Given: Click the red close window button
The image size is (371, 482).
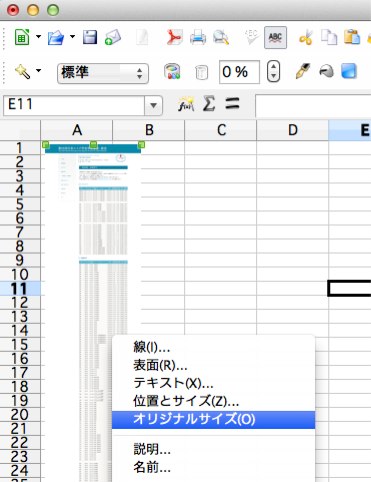Looking at the screenshot, I should coord(13,10).
